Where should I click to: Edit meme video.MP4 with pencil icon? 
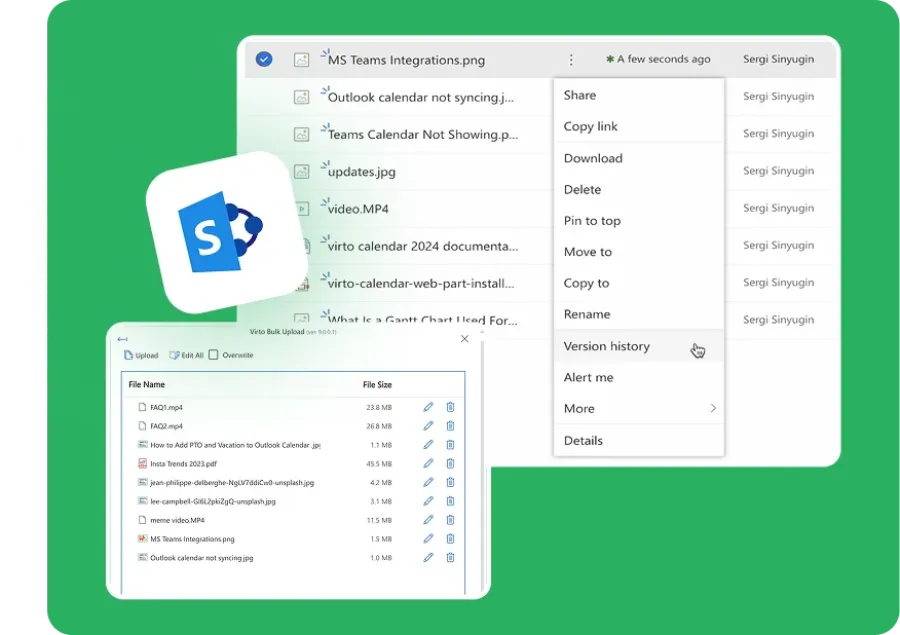pos(428,520)
